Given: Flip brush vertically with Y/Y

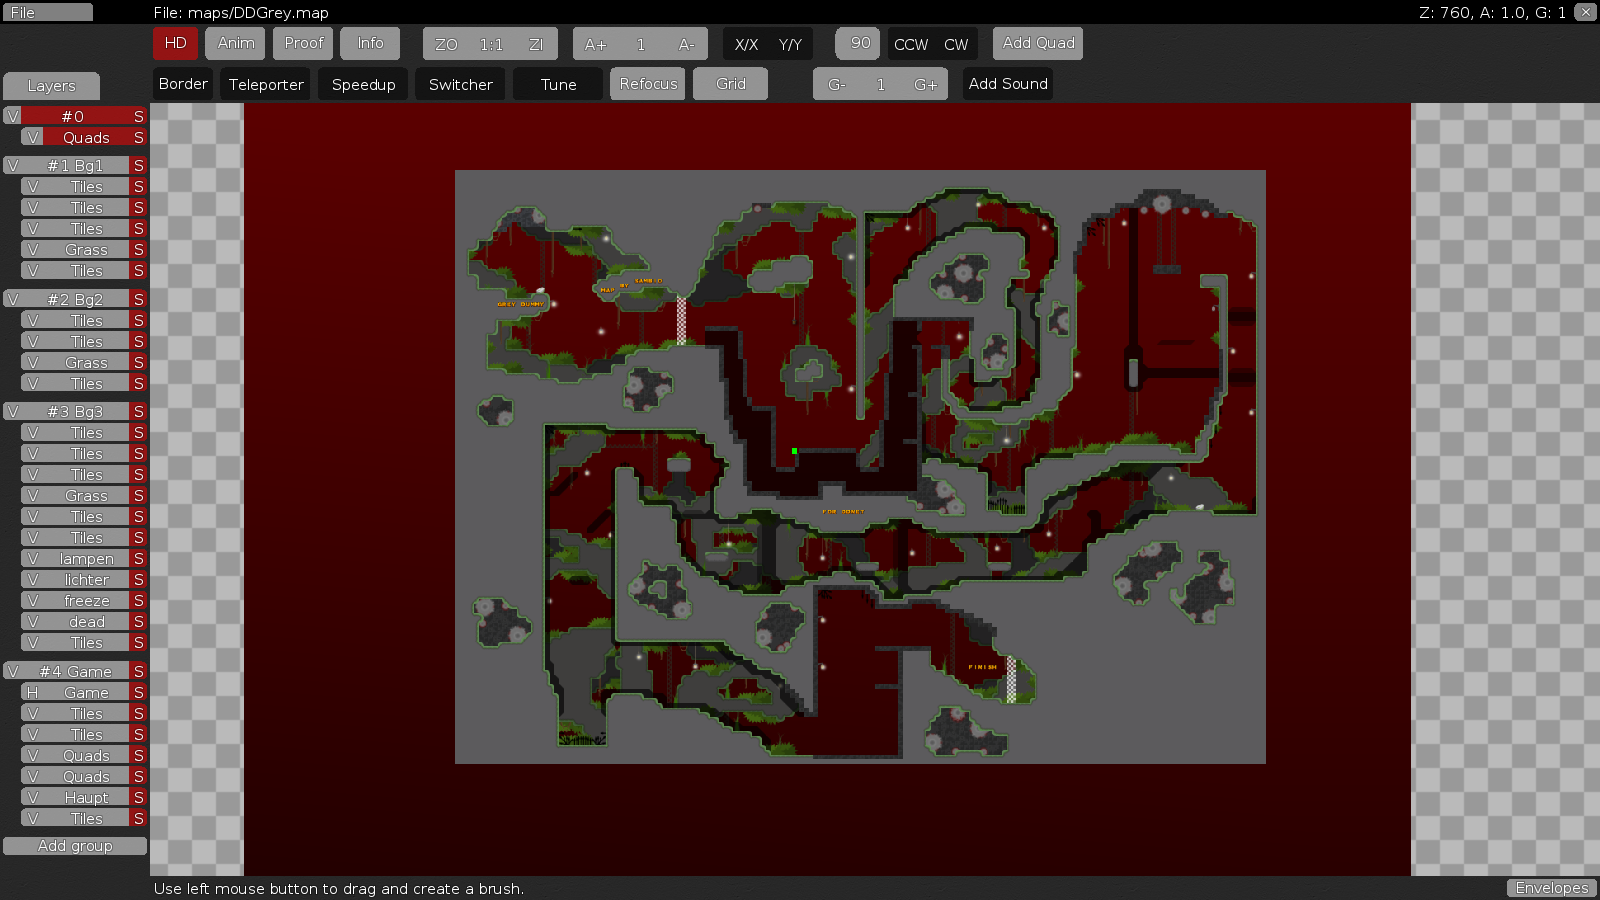Looking at the screenshot, I should [790, 44].
